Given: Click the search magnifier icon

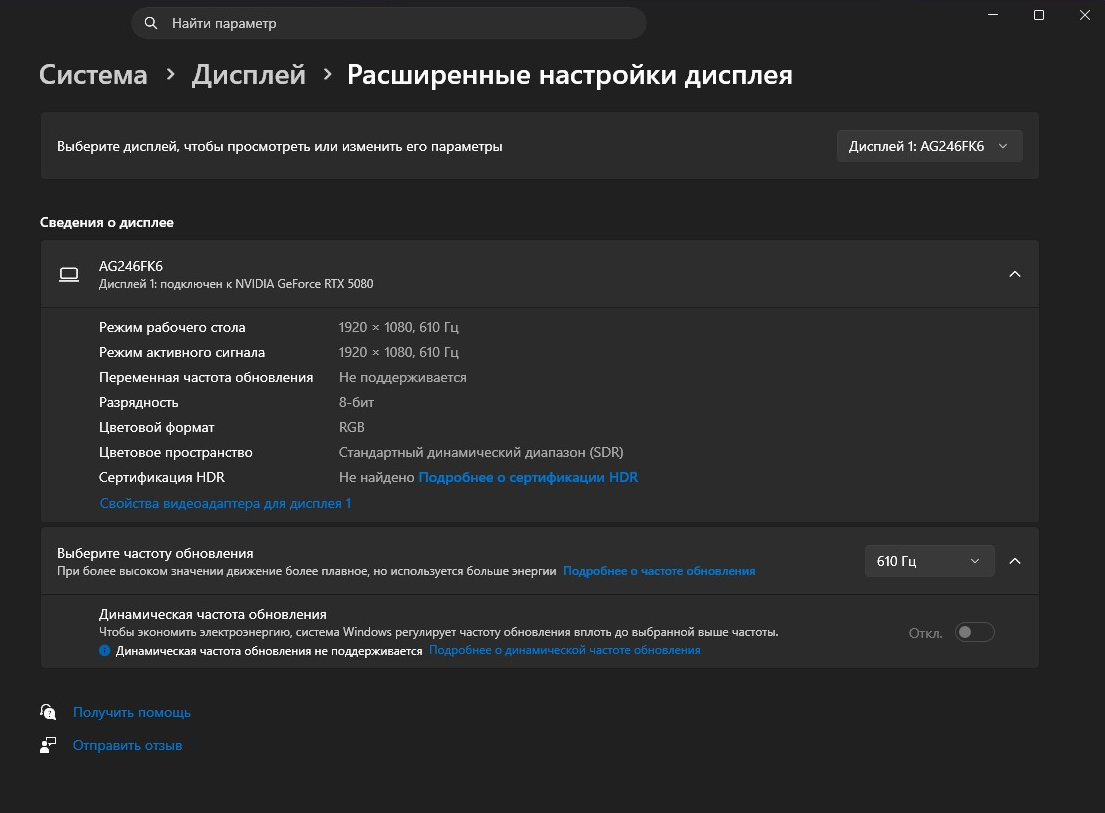Looking at the screenshot, I should click(151, 23).
